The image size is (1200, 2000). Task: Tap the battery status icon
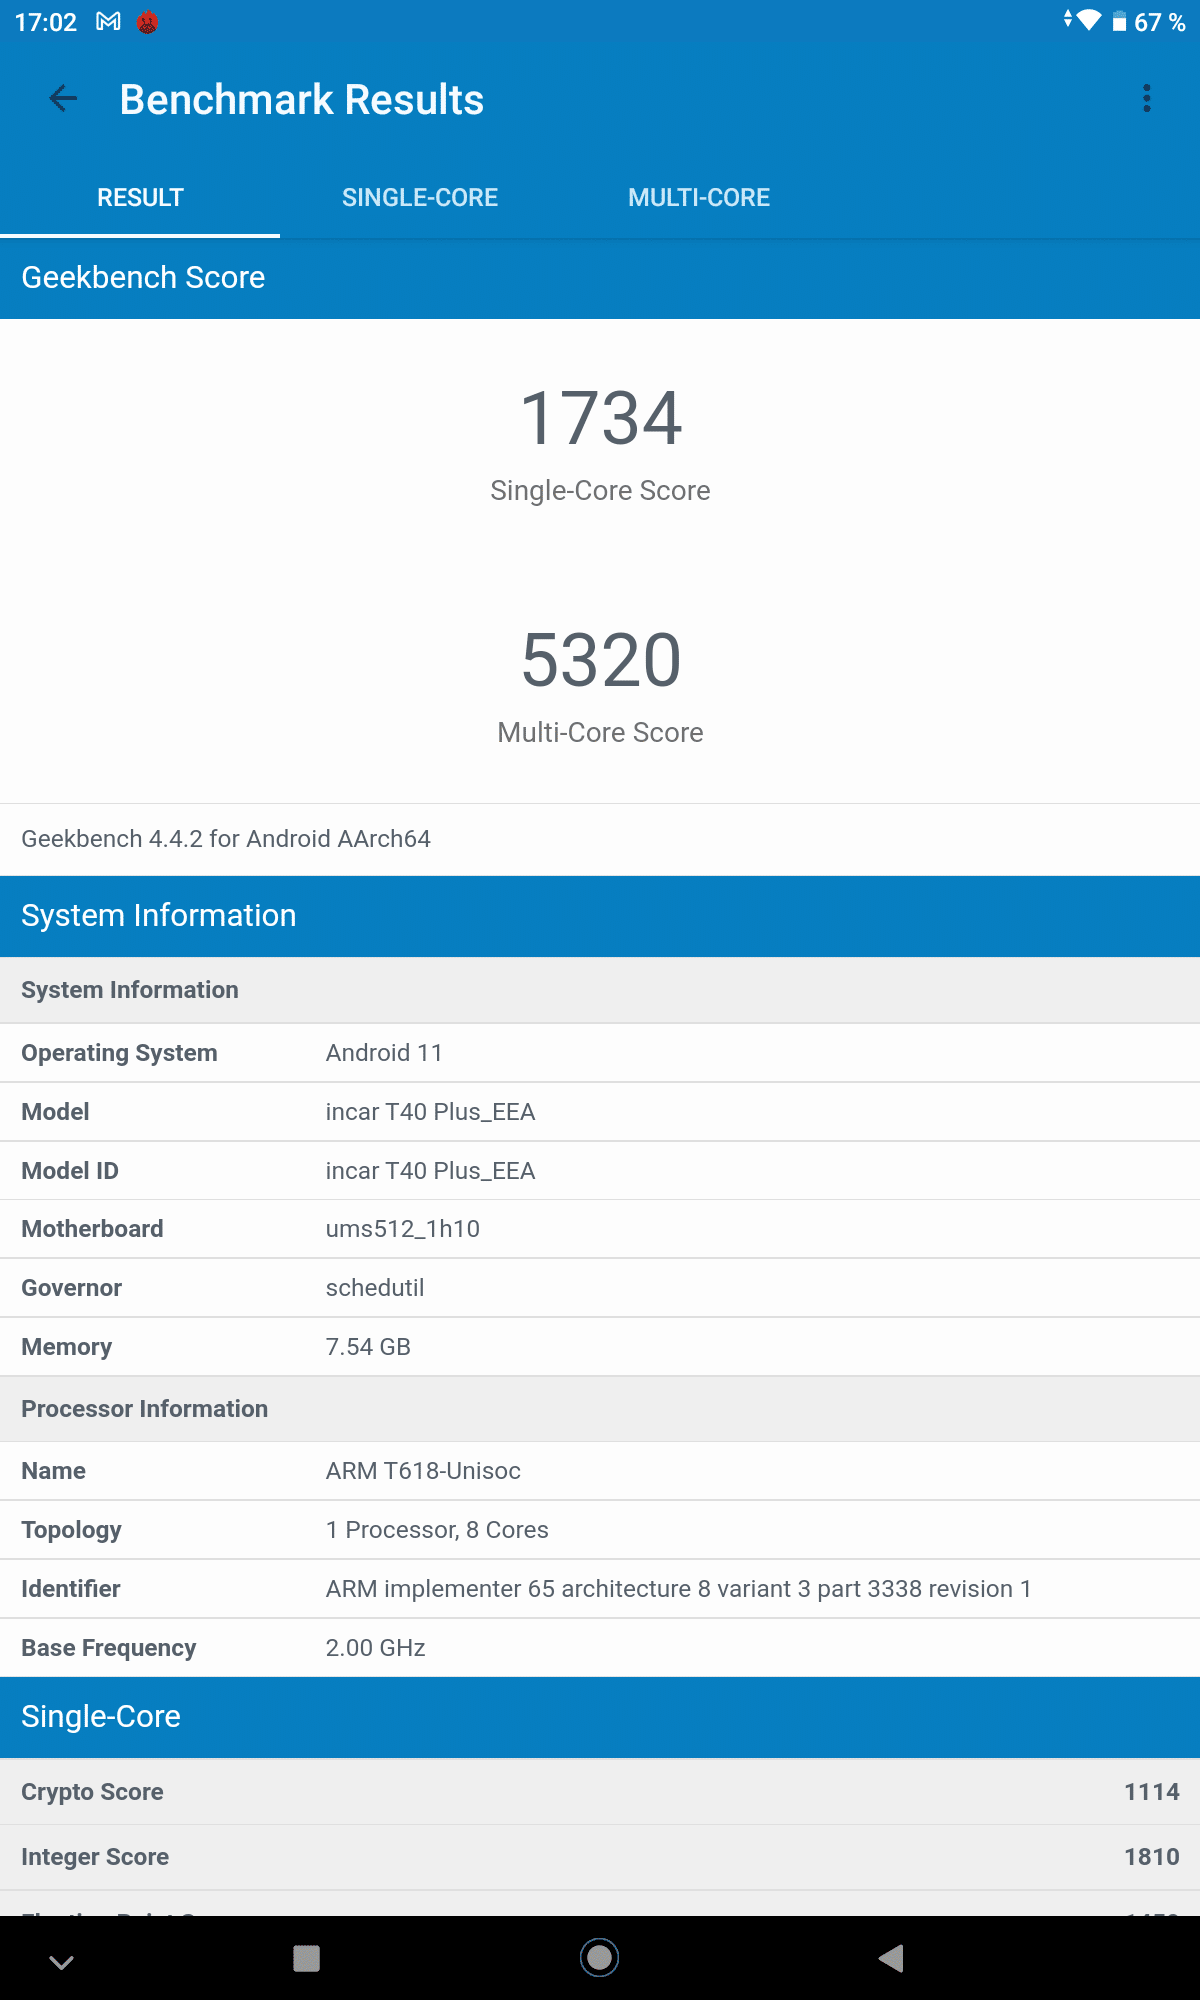1119,22
